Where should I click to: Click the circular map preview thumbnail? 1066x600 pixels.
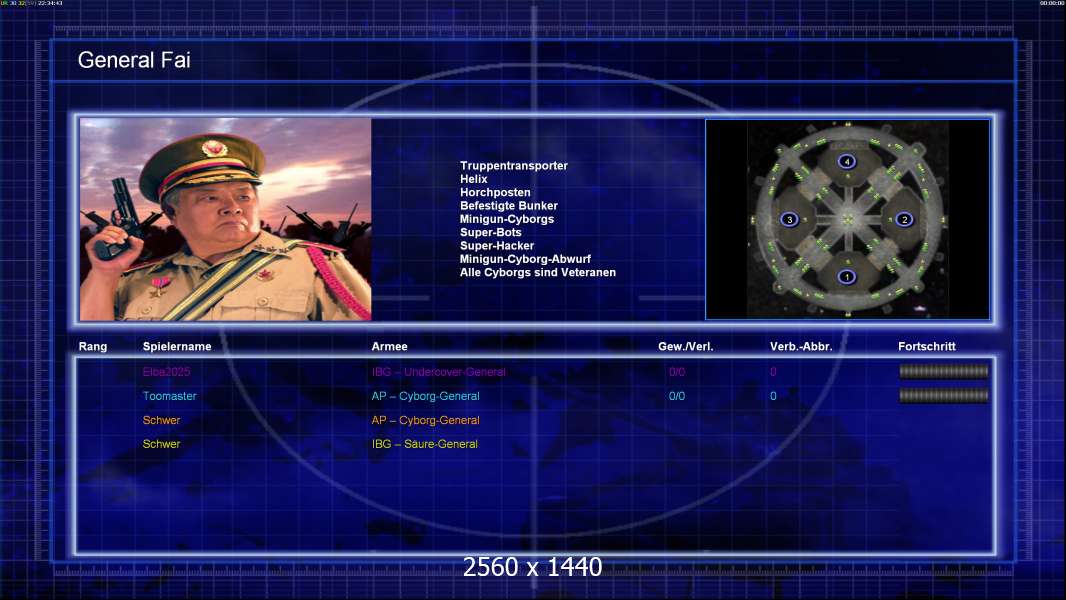[x=847, y=219]
